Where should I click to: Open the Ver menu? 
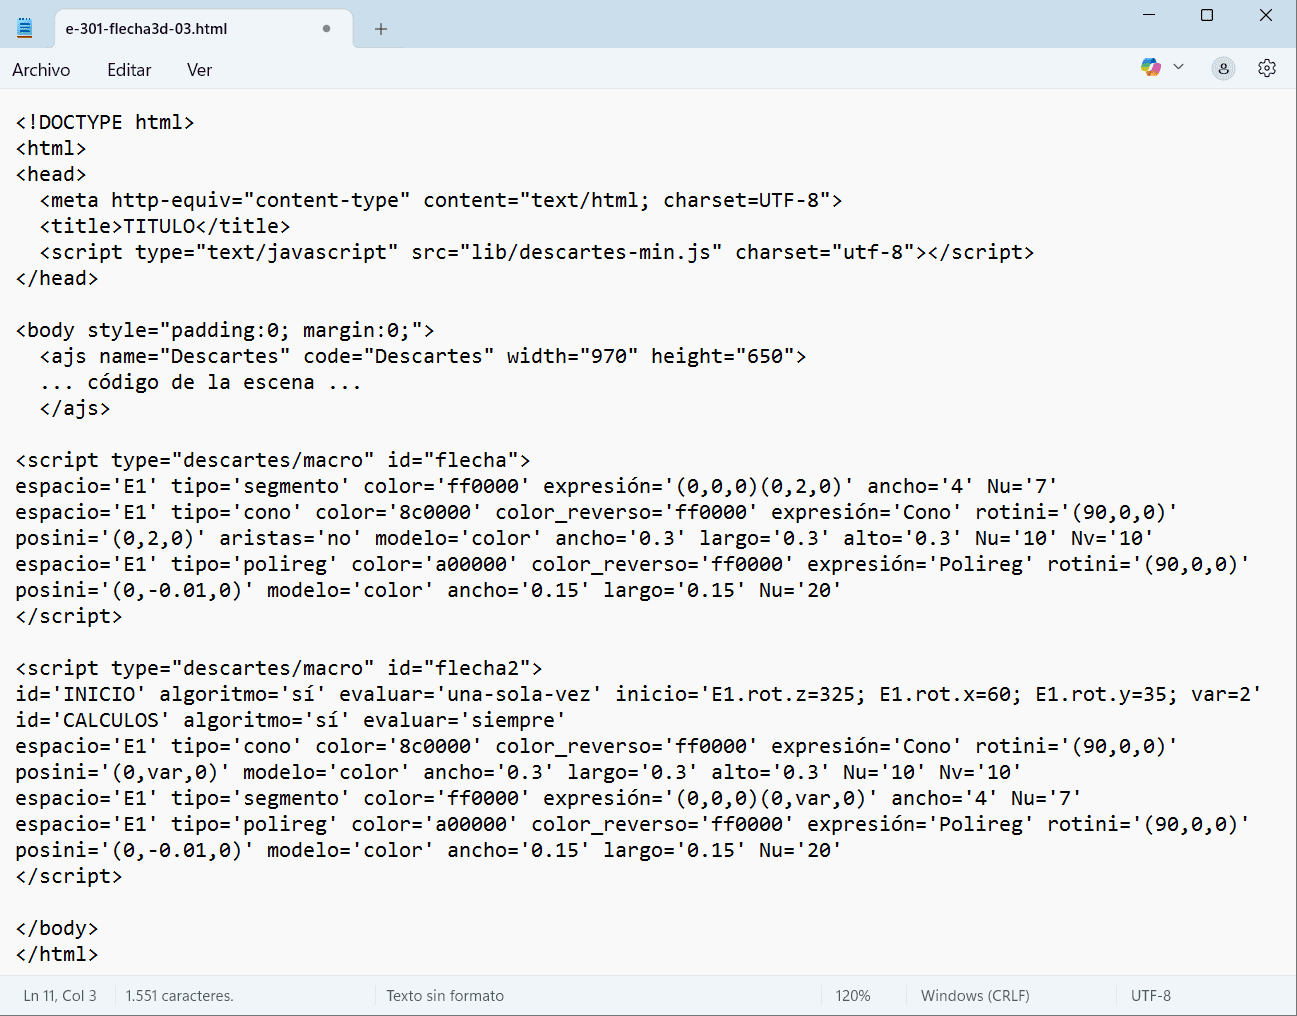tap(199, 70)
